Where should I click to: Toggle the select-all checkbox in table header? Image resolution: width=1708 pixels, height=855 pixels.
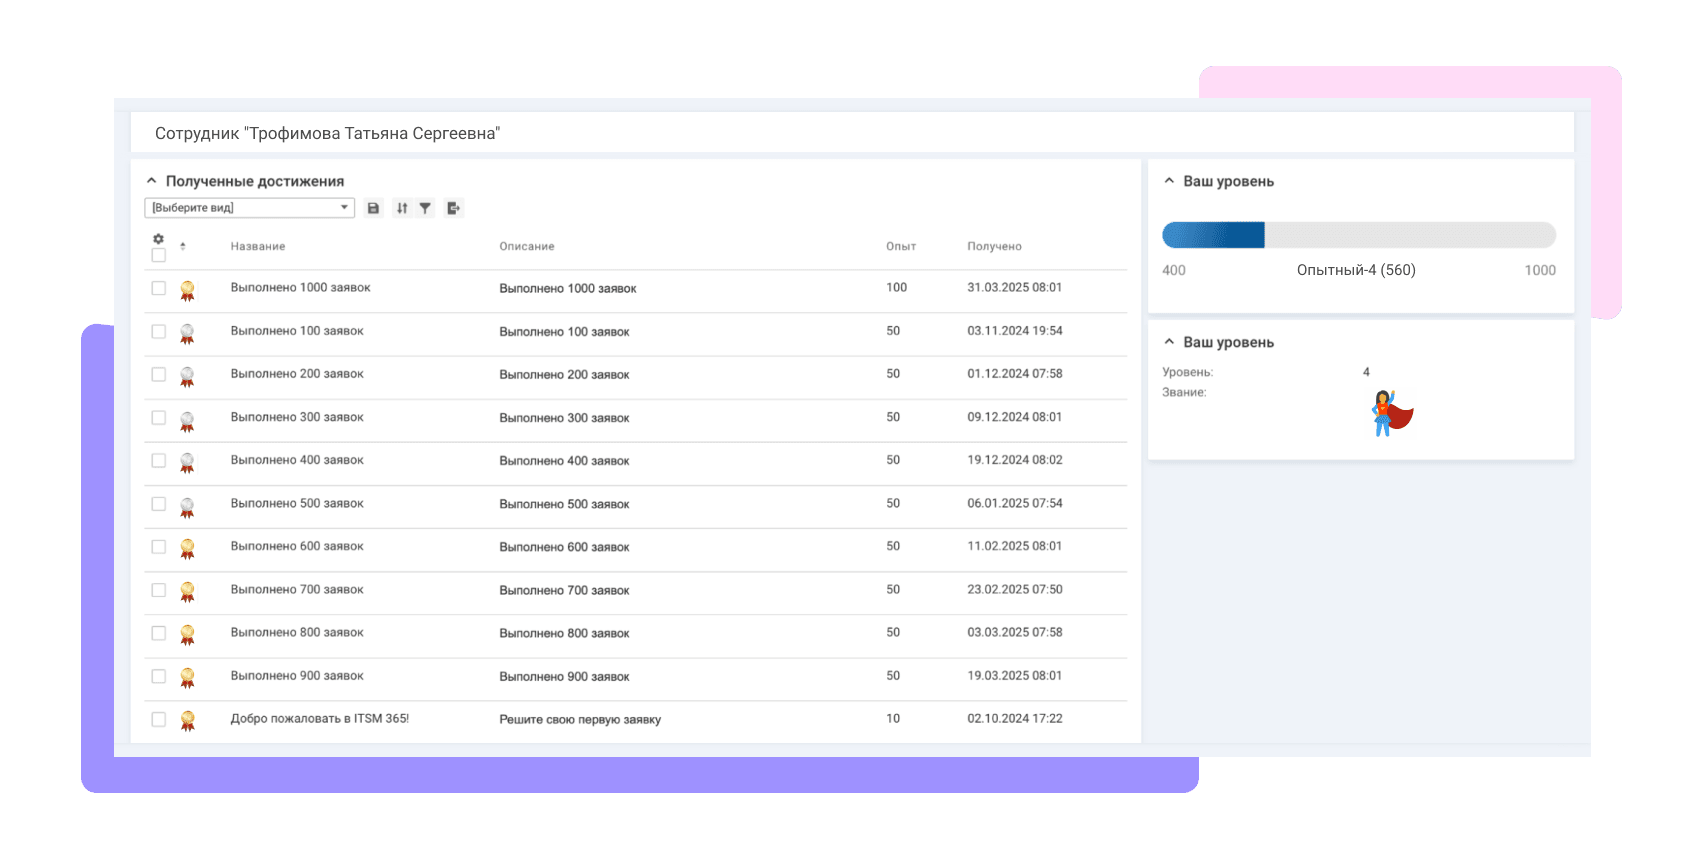158,256
